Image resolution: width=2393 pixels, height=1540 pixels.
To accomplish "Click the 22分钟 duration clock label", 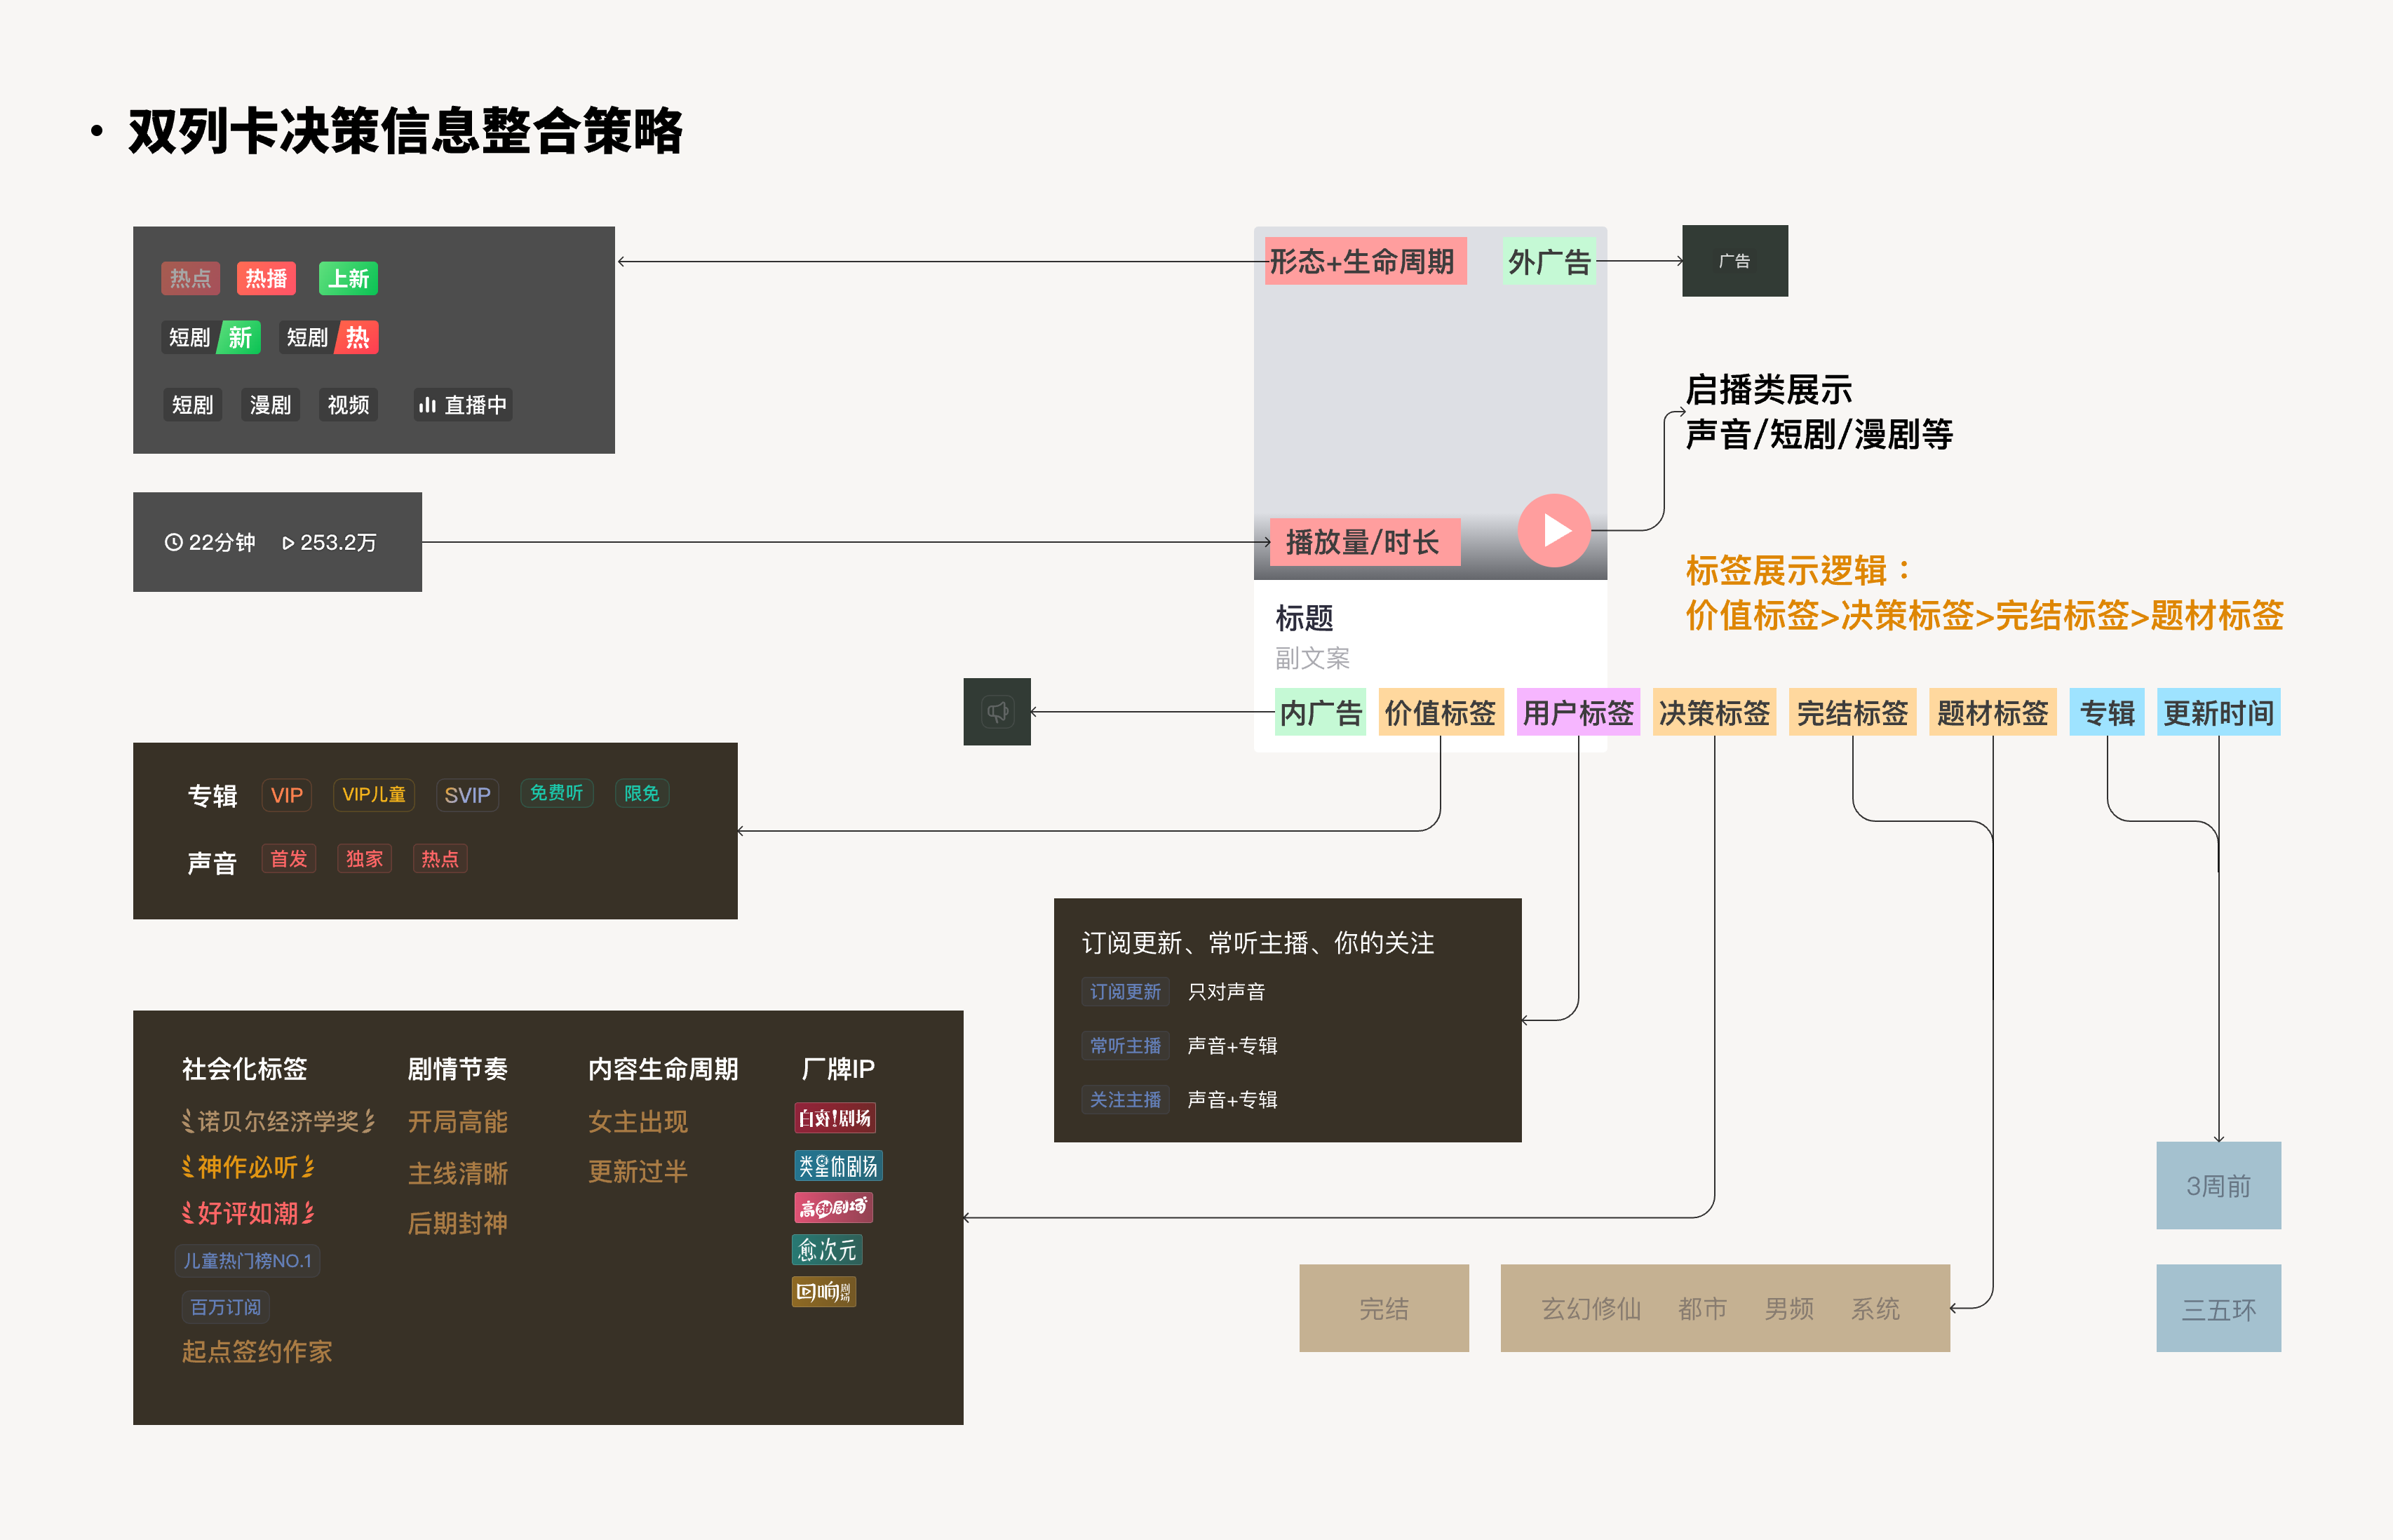I will 210,542.
